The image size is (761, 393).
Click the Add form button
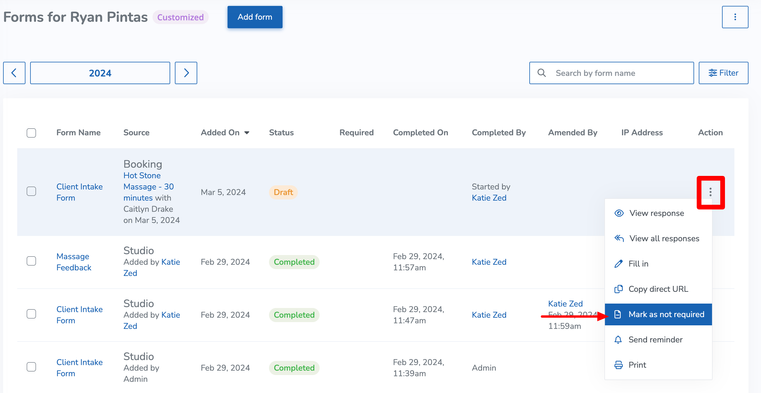point(255,17)
